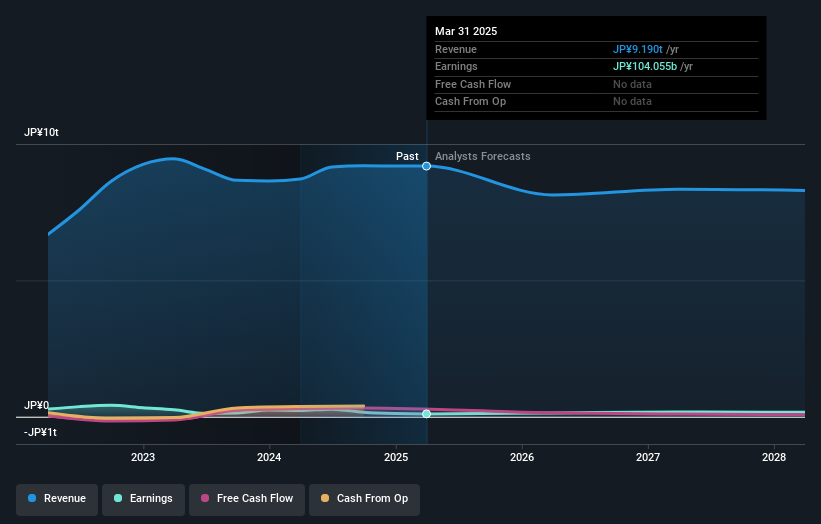Click the tooltip 'Earnings' row label
821x524 pixels.
click(456, 66)
